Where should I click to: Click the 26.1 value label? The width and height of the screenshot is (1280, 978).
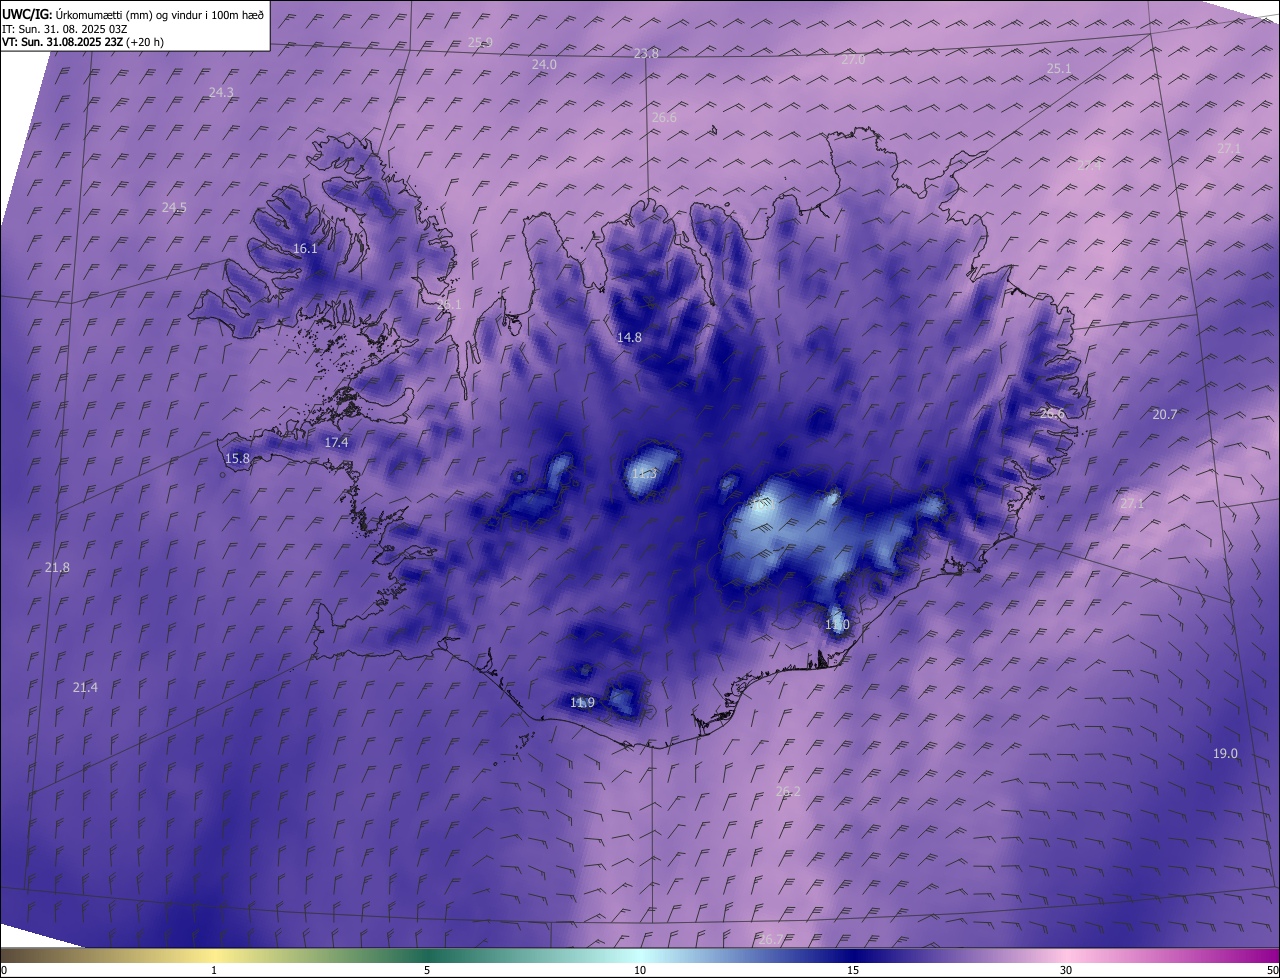point(450,304)
